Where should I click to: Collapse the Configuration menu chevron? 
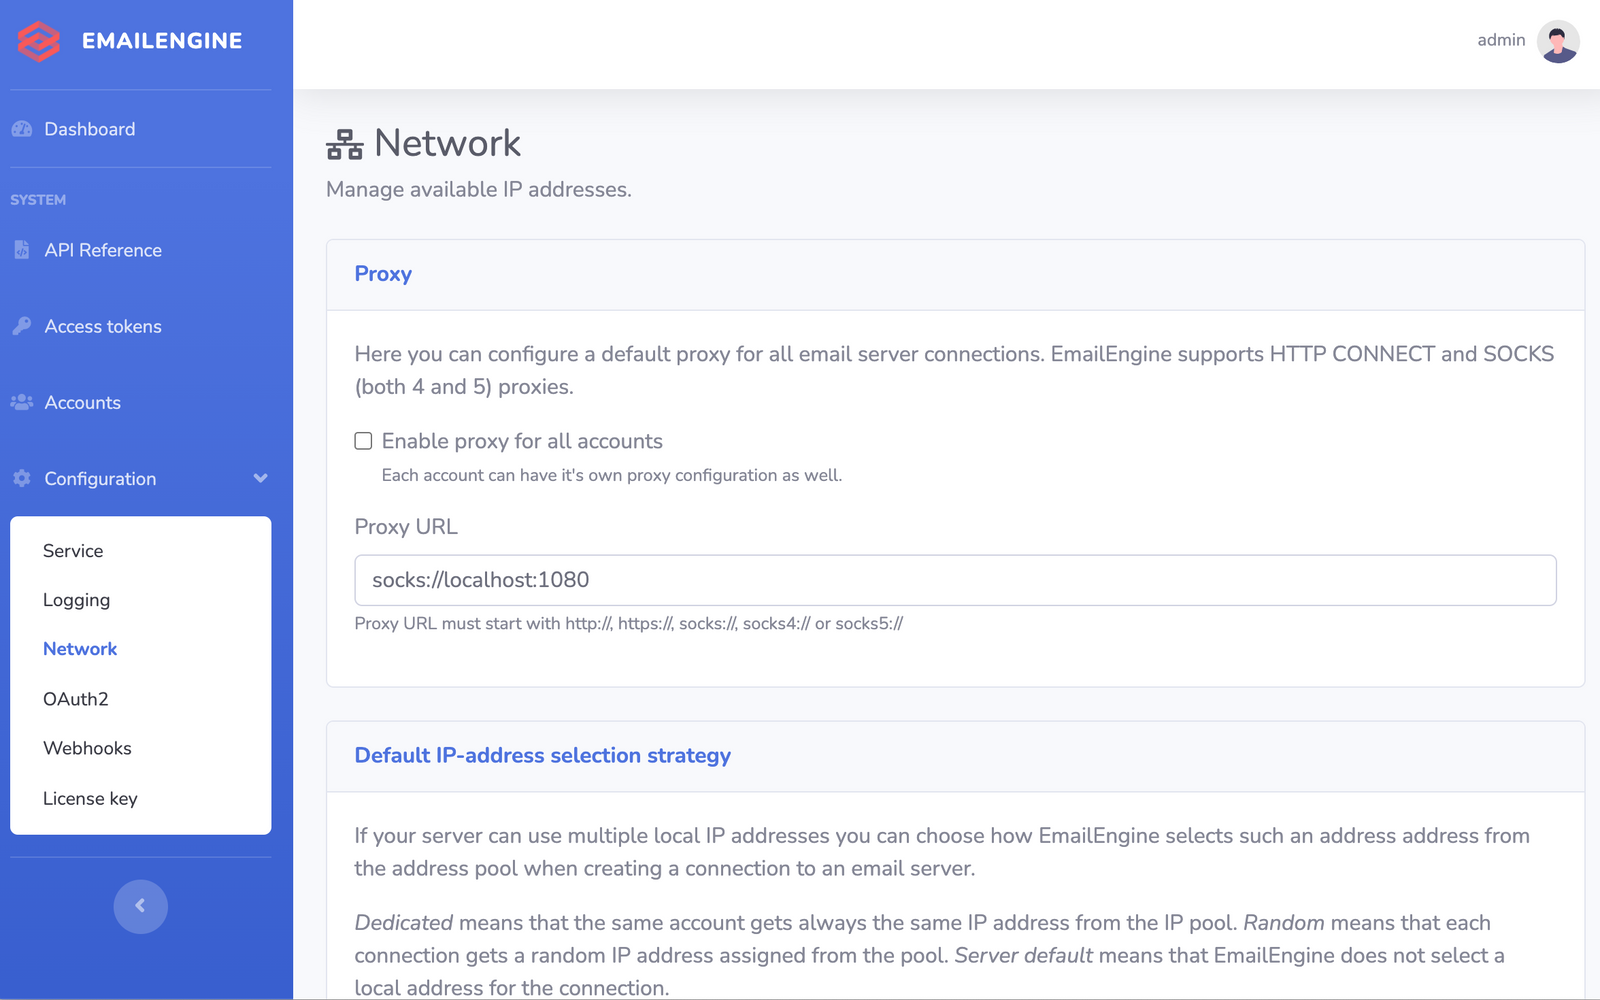tap(260, 478)
